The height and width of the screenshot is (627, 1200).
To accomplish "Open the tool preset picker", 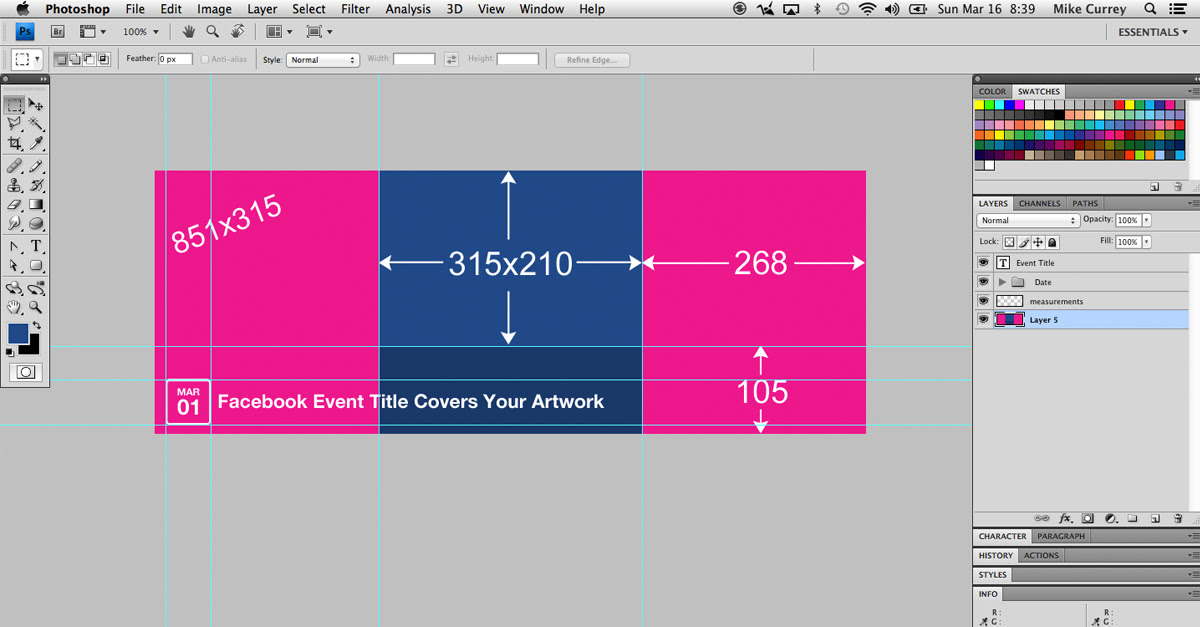I will tap(27, 60).
